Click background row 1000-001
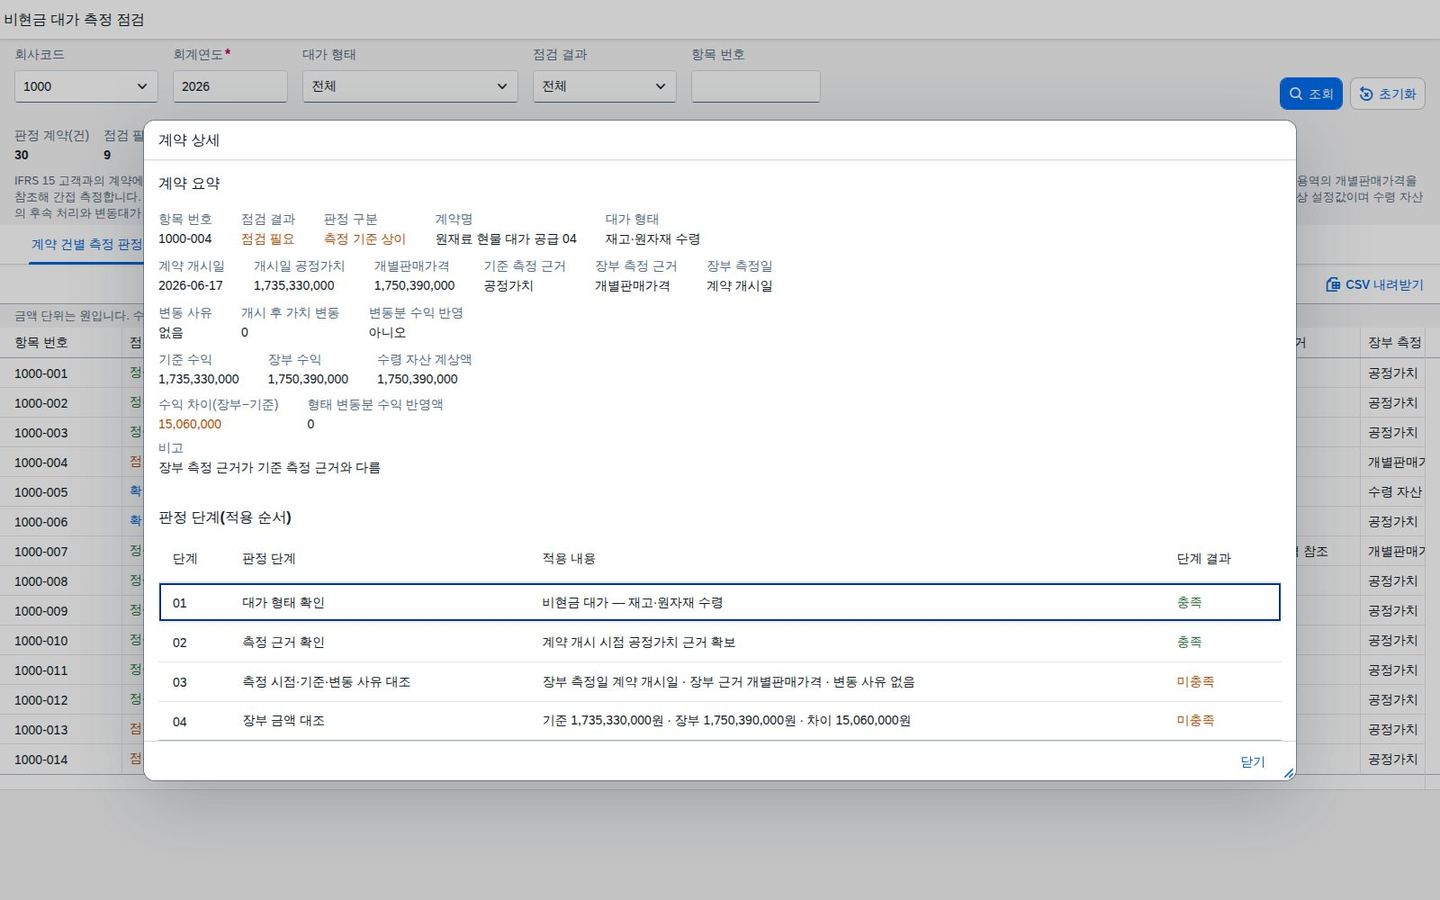The width and height of the screenshot is (1440, 900). point(41,373)
